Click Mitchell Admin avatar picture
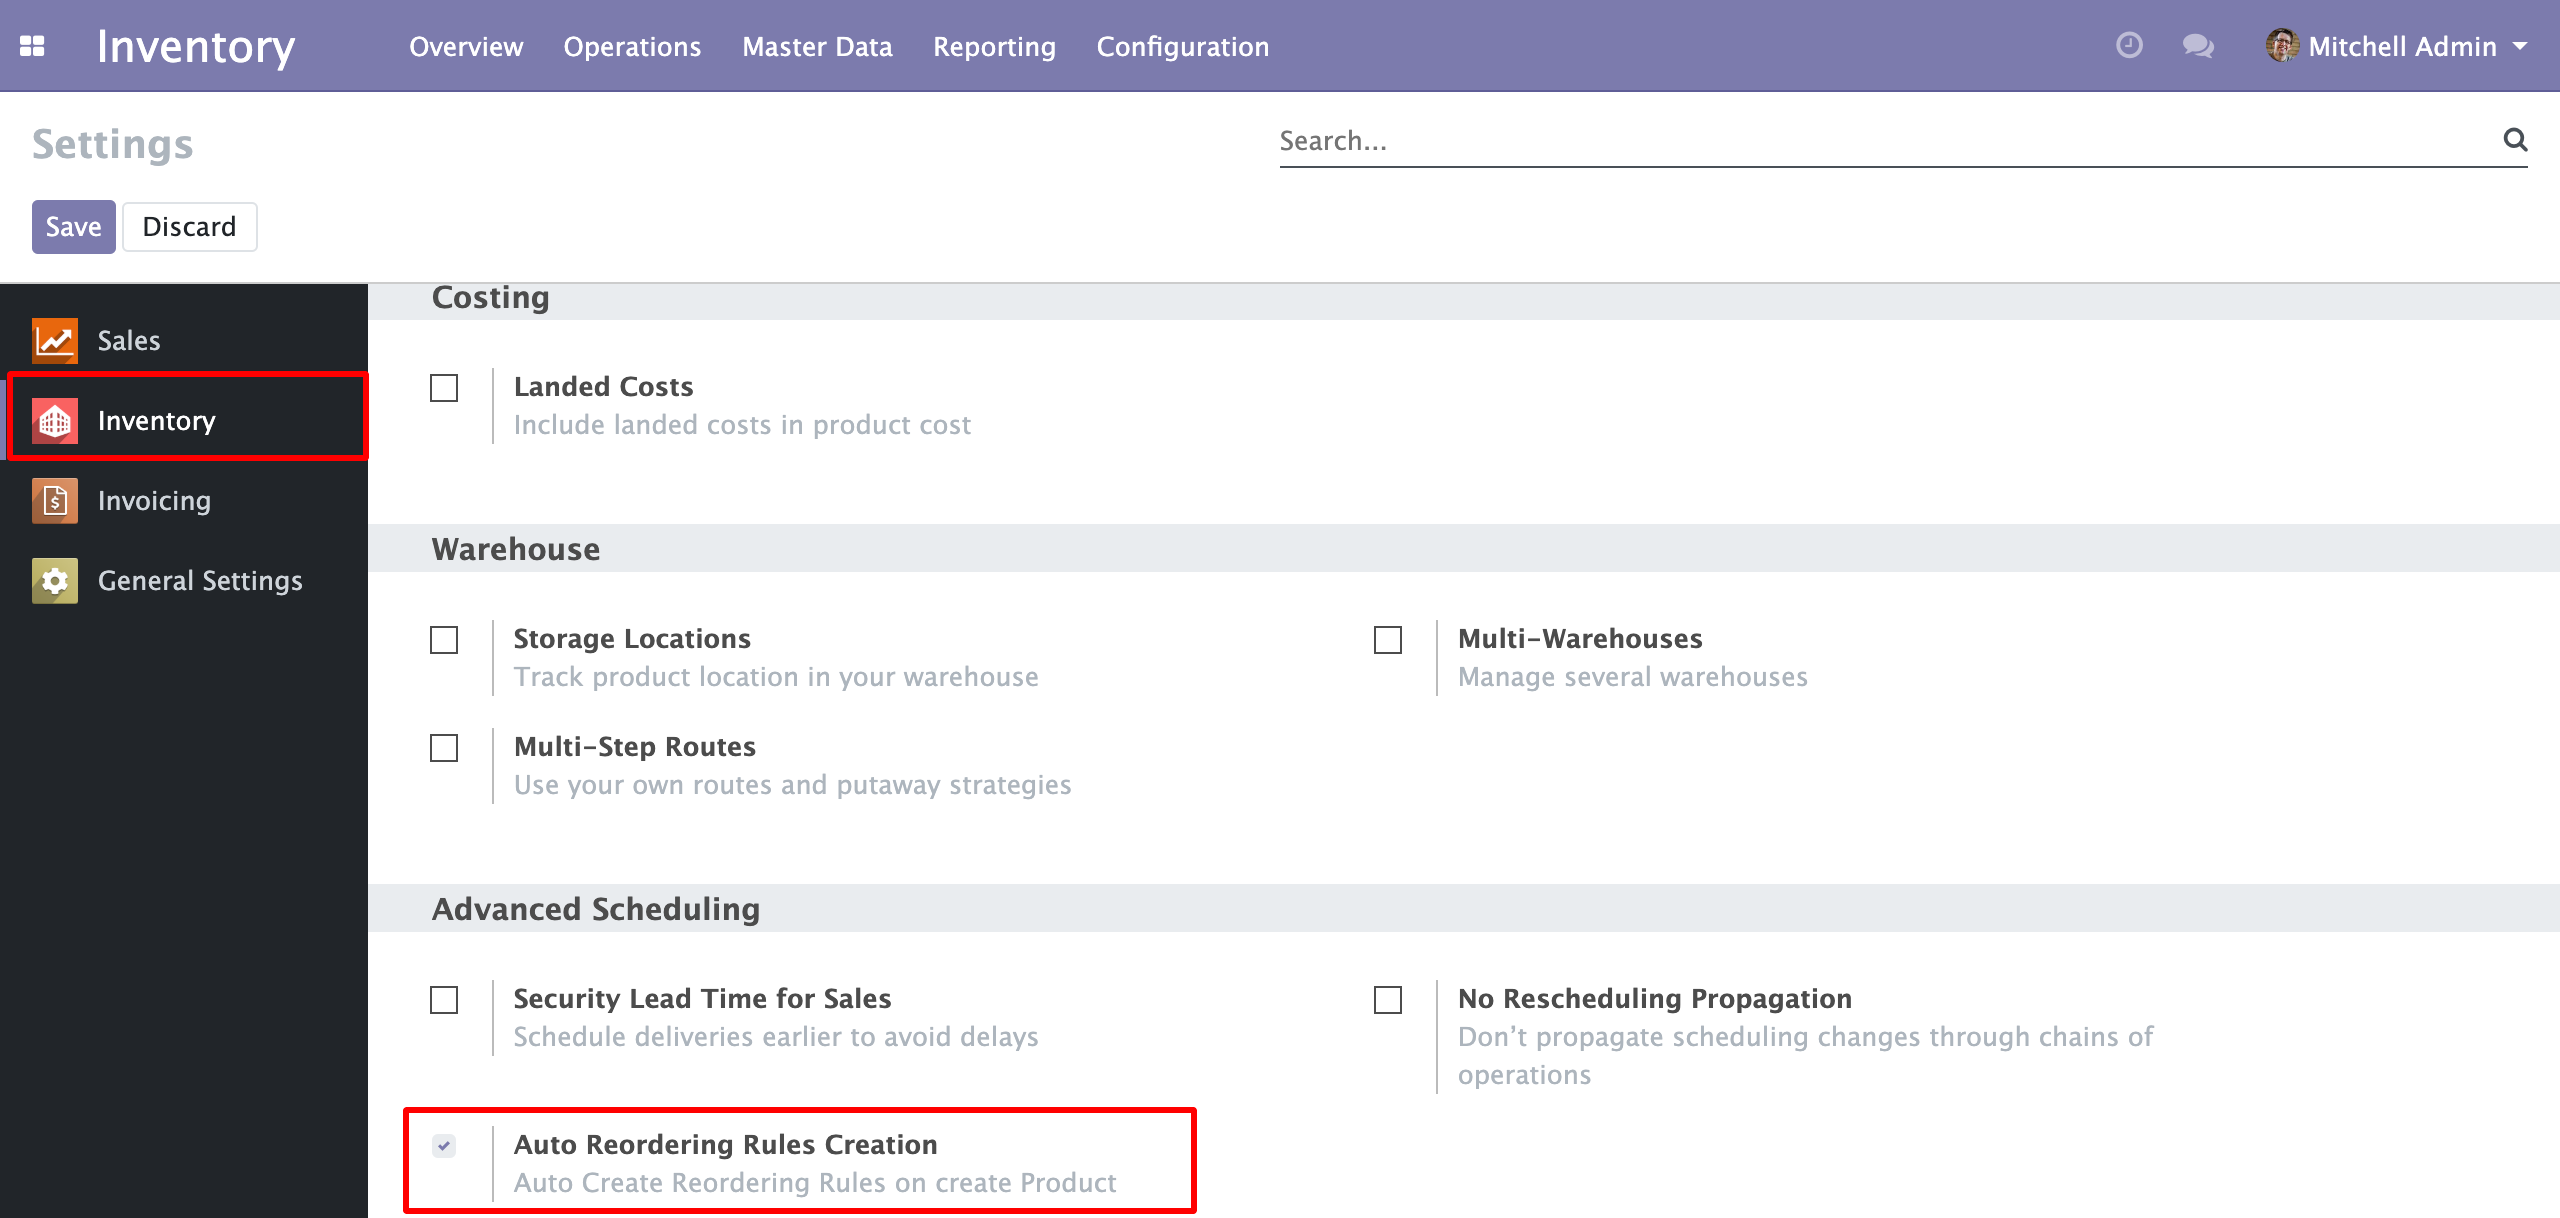 [x=2281, y=46]
